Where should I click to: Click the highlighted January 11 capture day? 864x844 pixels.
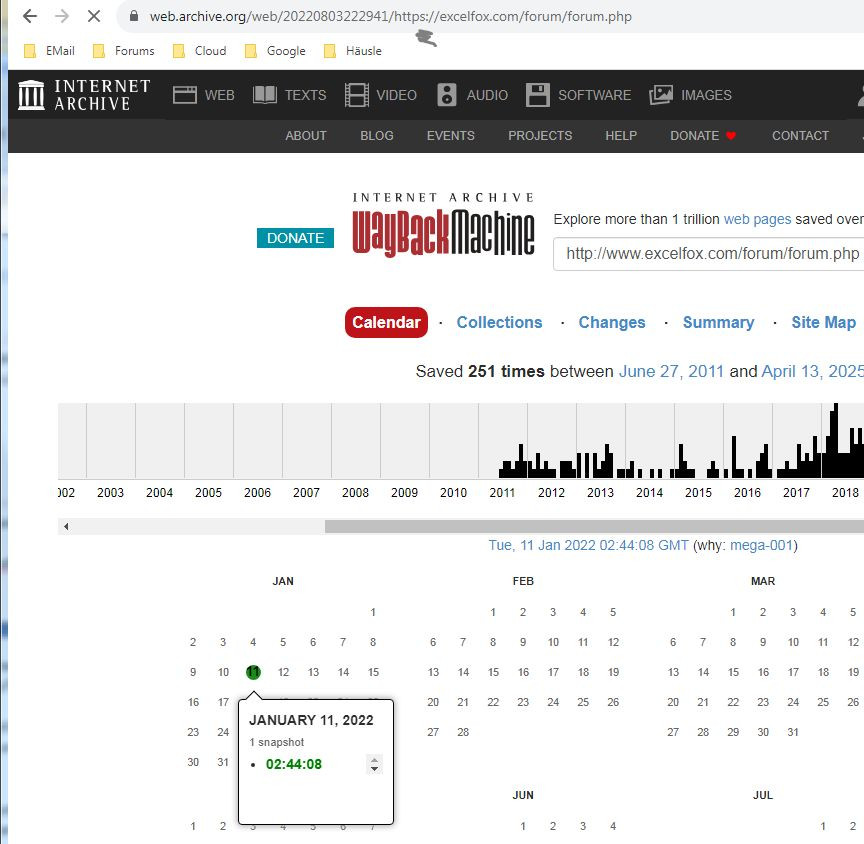[x=253, y=672]
